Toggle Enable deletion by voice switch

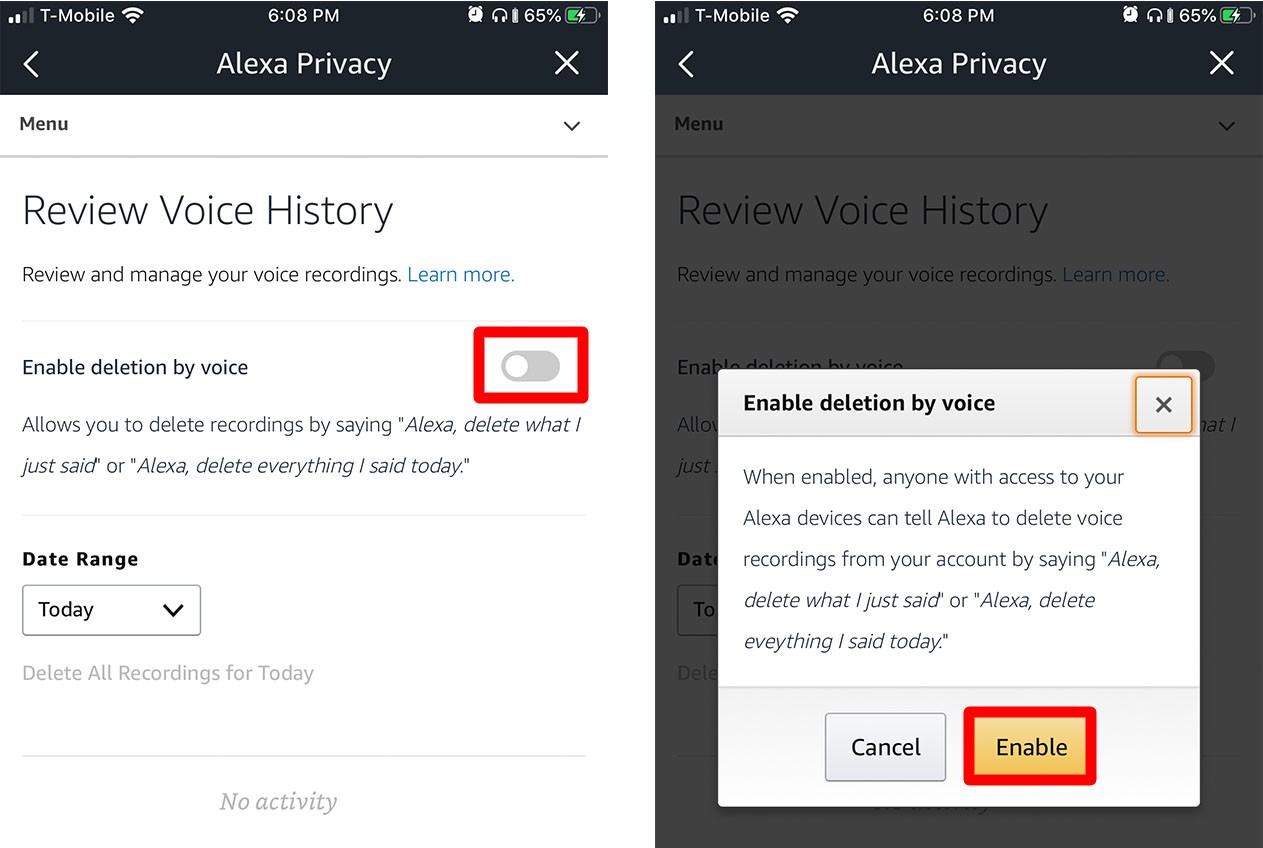coord(531,366)
